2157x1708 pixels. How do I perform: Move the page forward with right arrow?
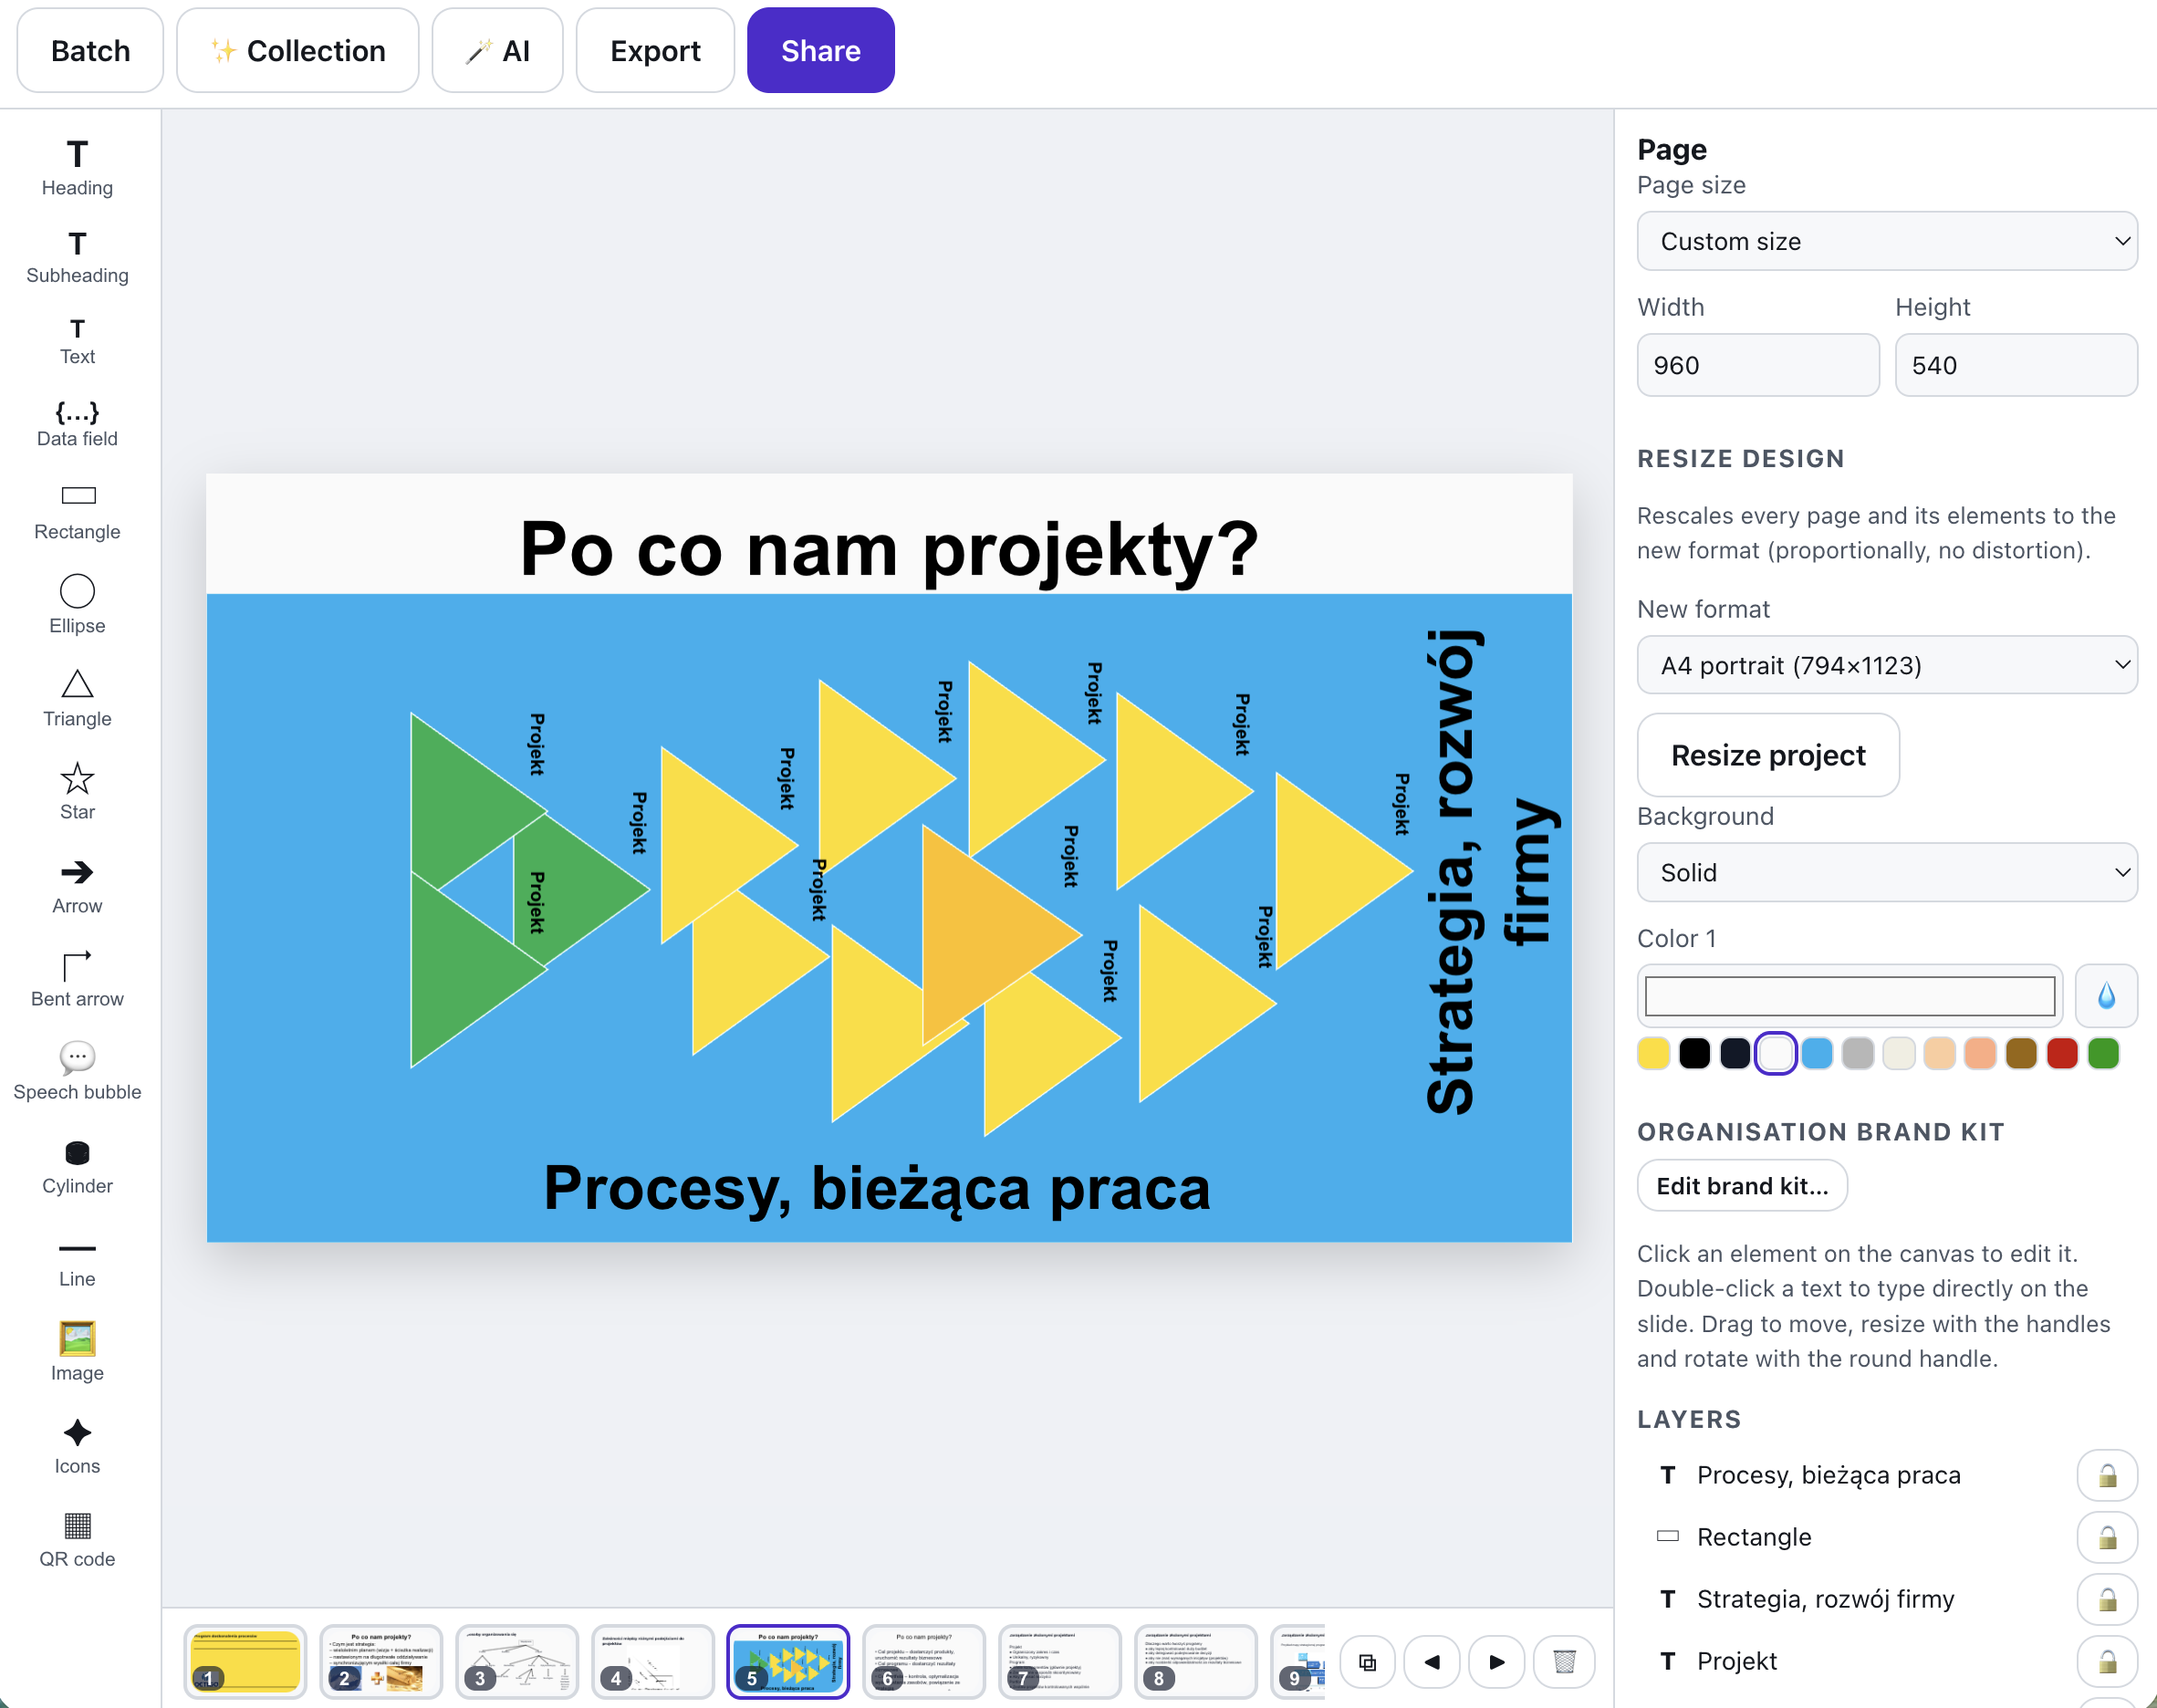[x=1497, y=1662]
